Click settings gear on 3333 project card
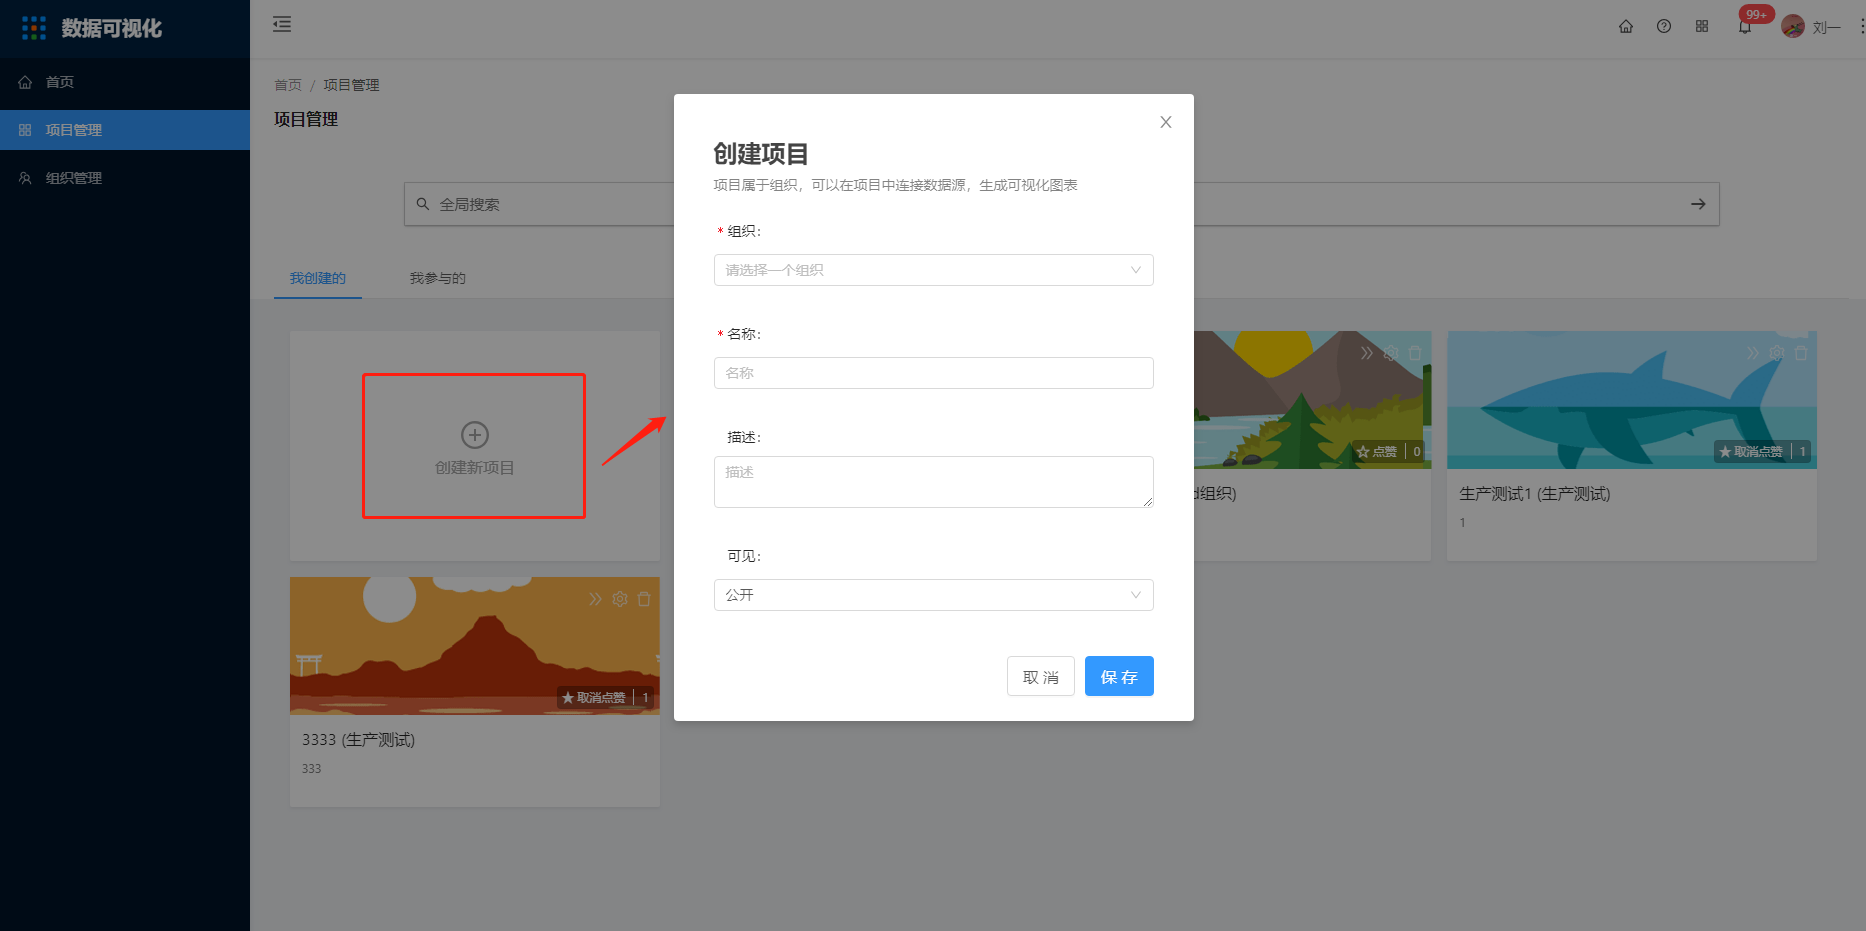 coord(620,599)
